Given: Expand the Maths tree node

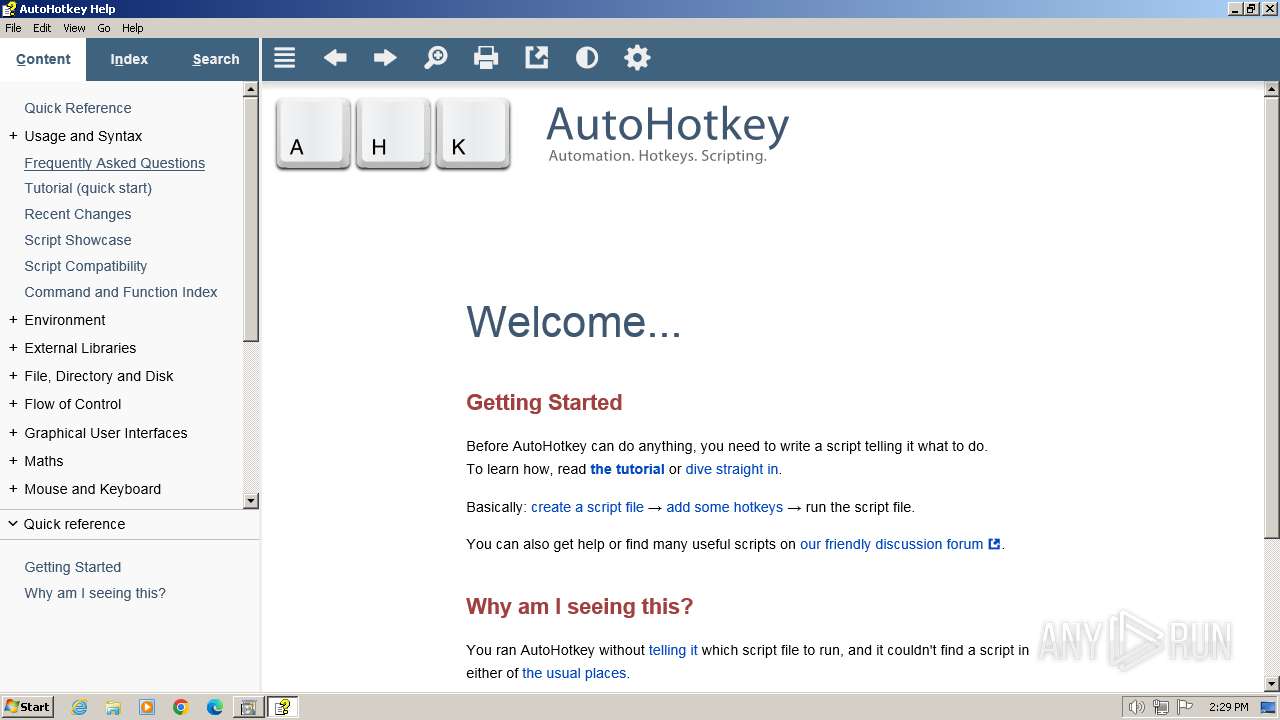Looking at the screenshot, I should (x=13, y=461).
